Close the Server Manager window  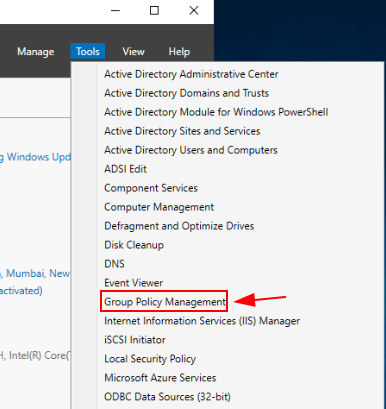click(194, 11)
